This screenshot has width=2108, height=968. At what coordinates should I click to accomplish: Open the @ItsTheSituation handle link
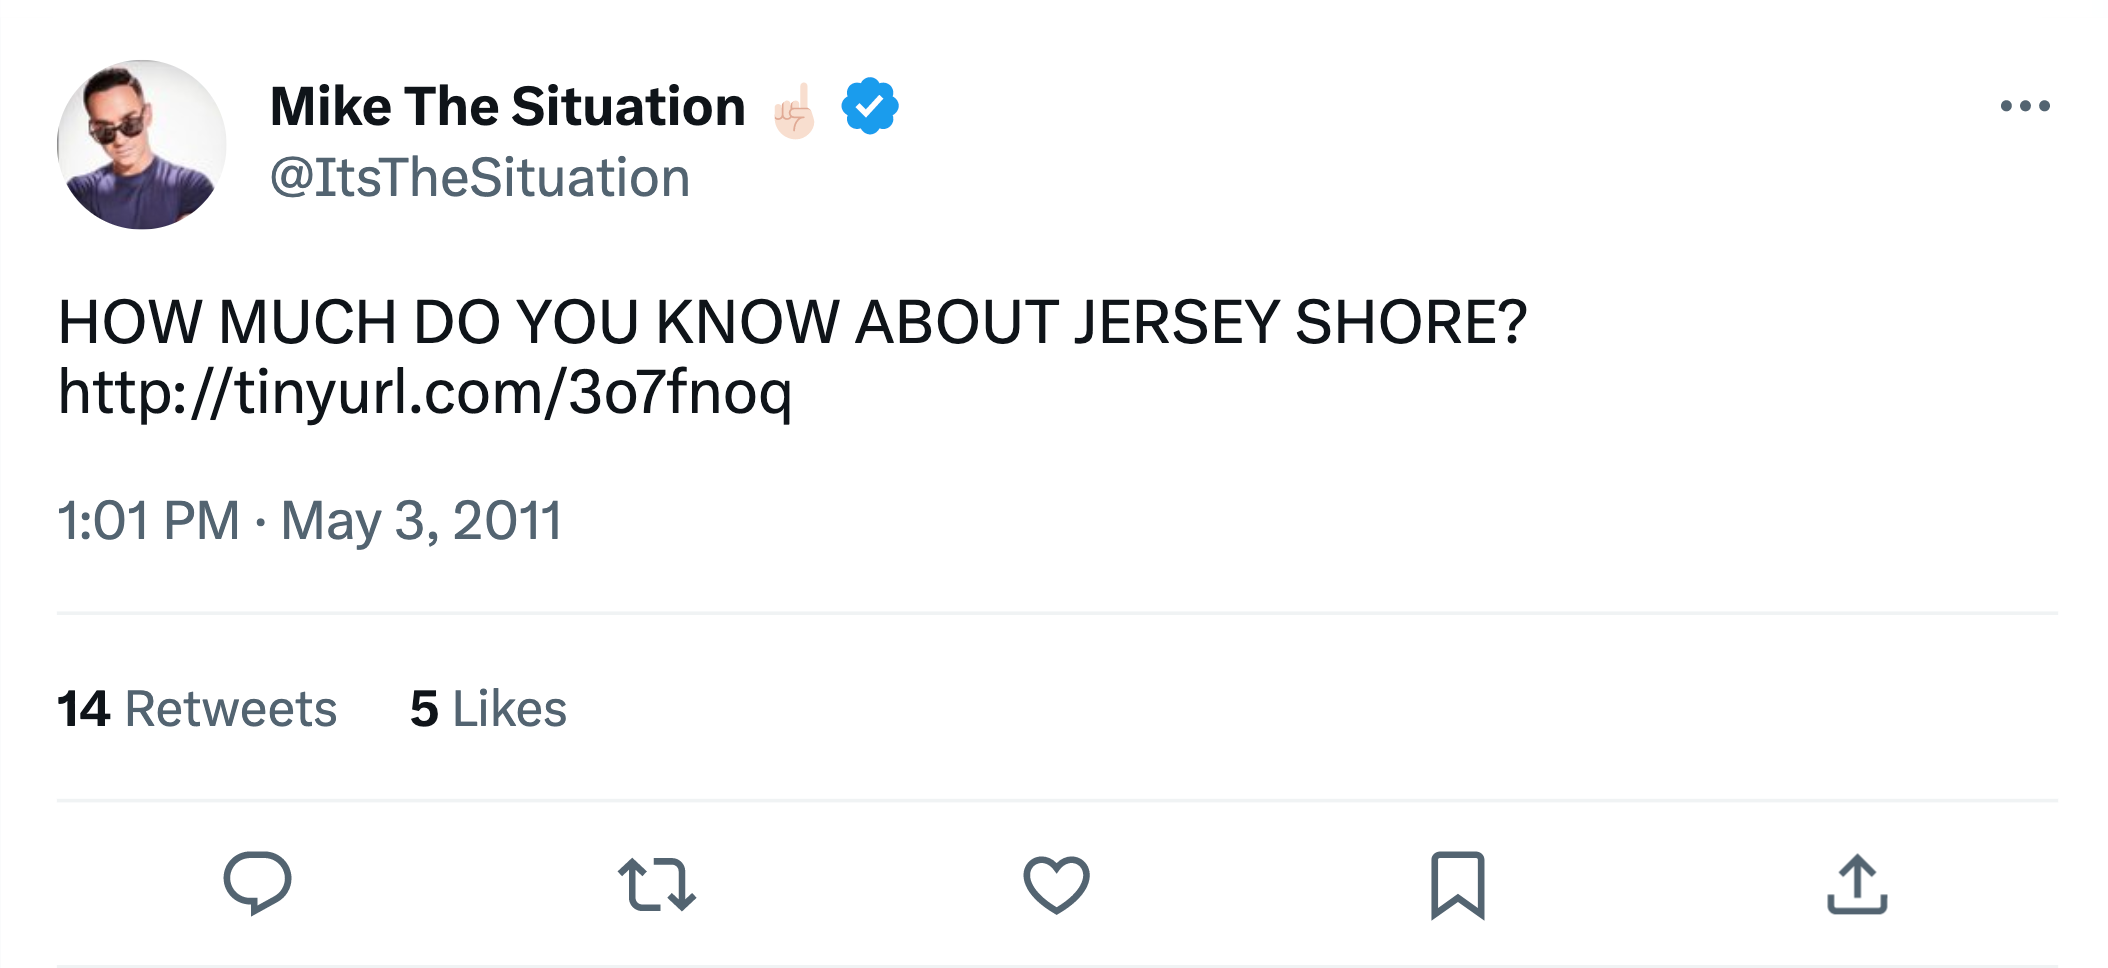click(480, 178)
